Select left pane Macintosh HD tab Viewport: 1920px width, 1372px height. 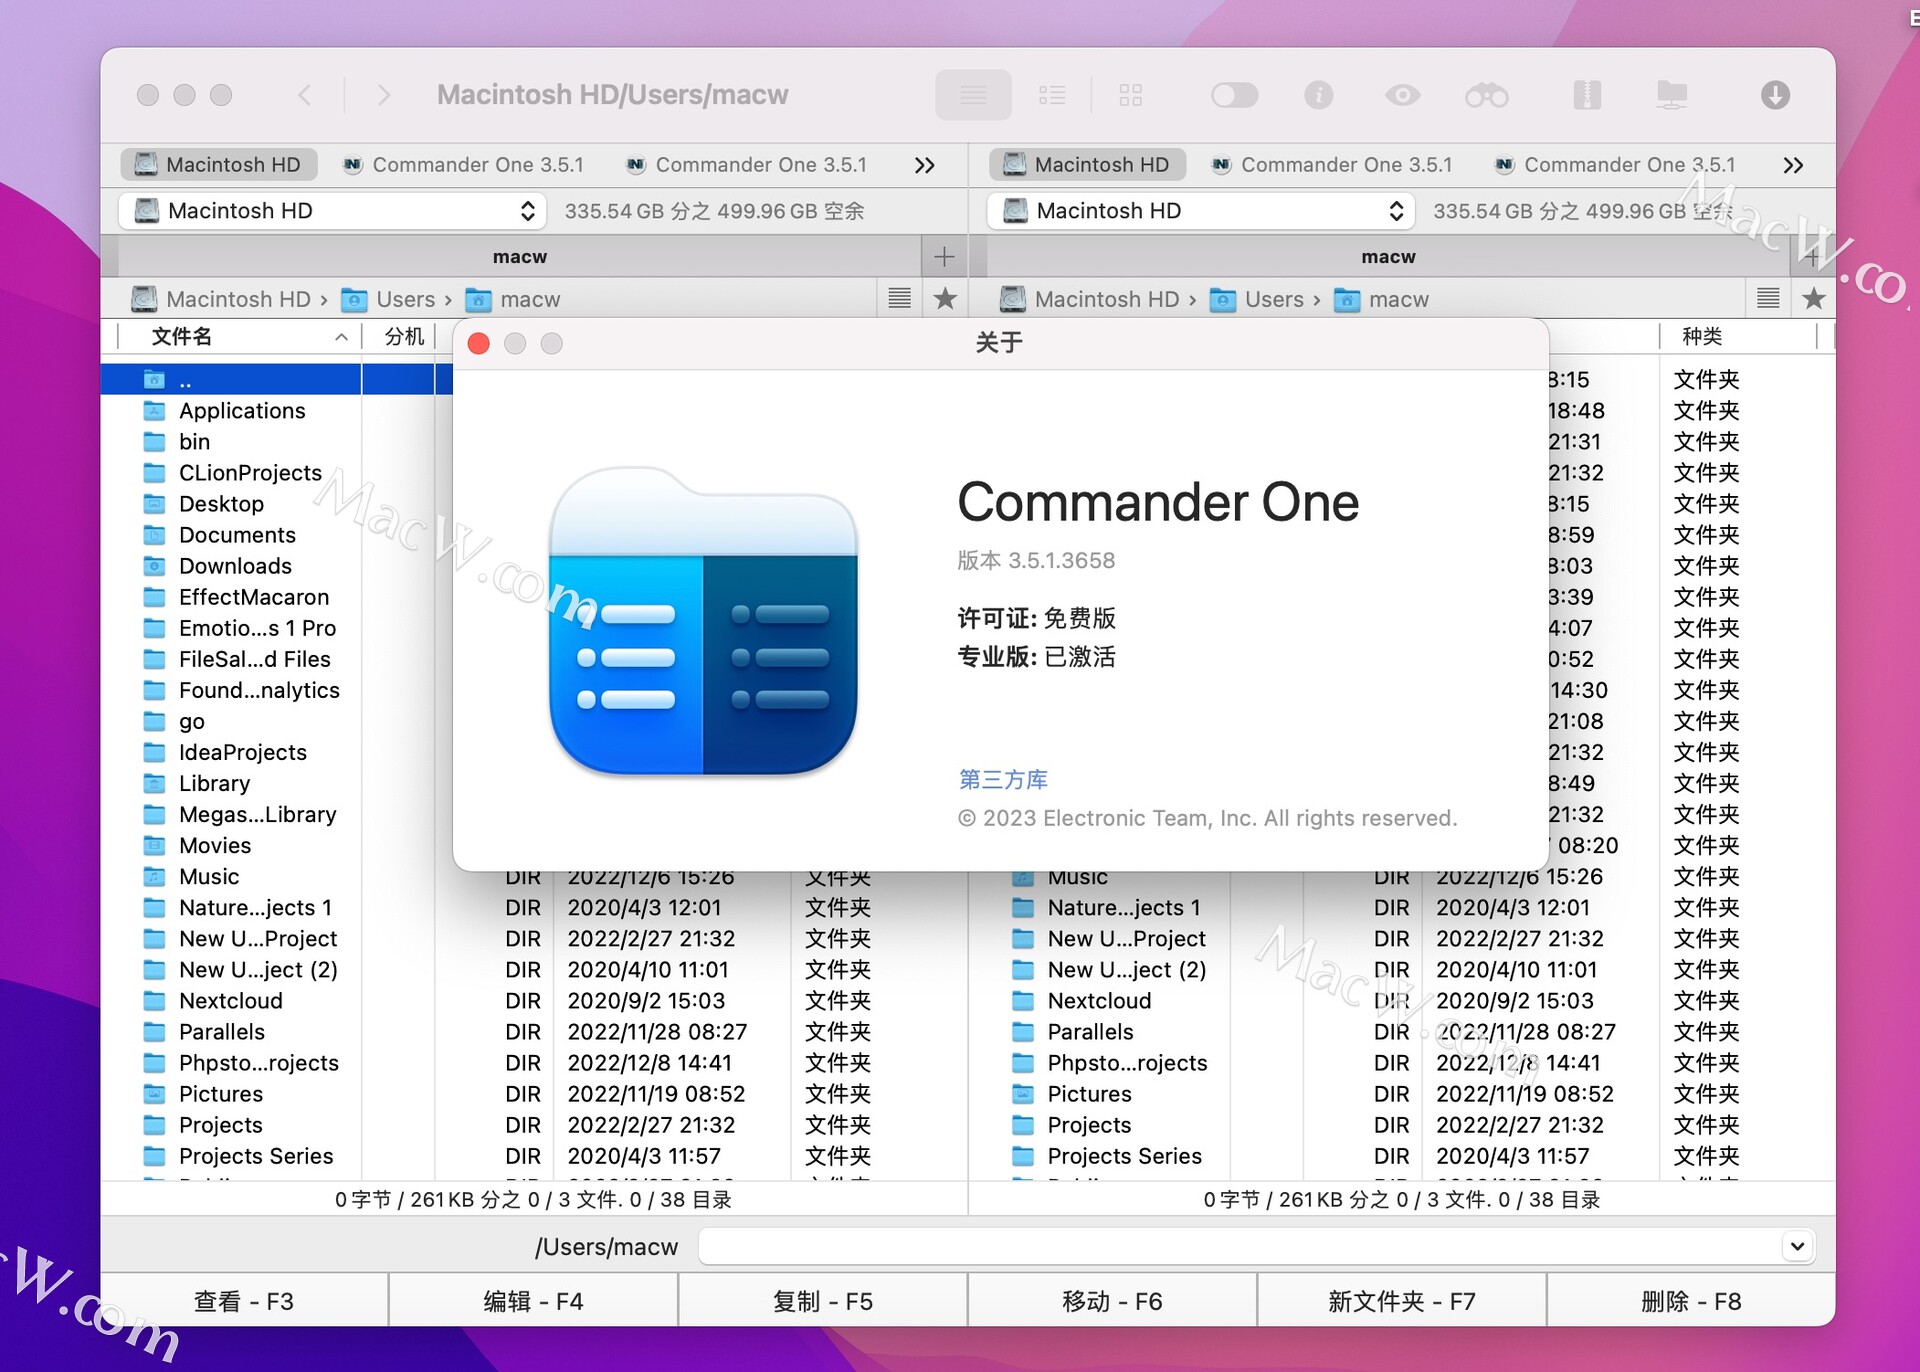218,164
